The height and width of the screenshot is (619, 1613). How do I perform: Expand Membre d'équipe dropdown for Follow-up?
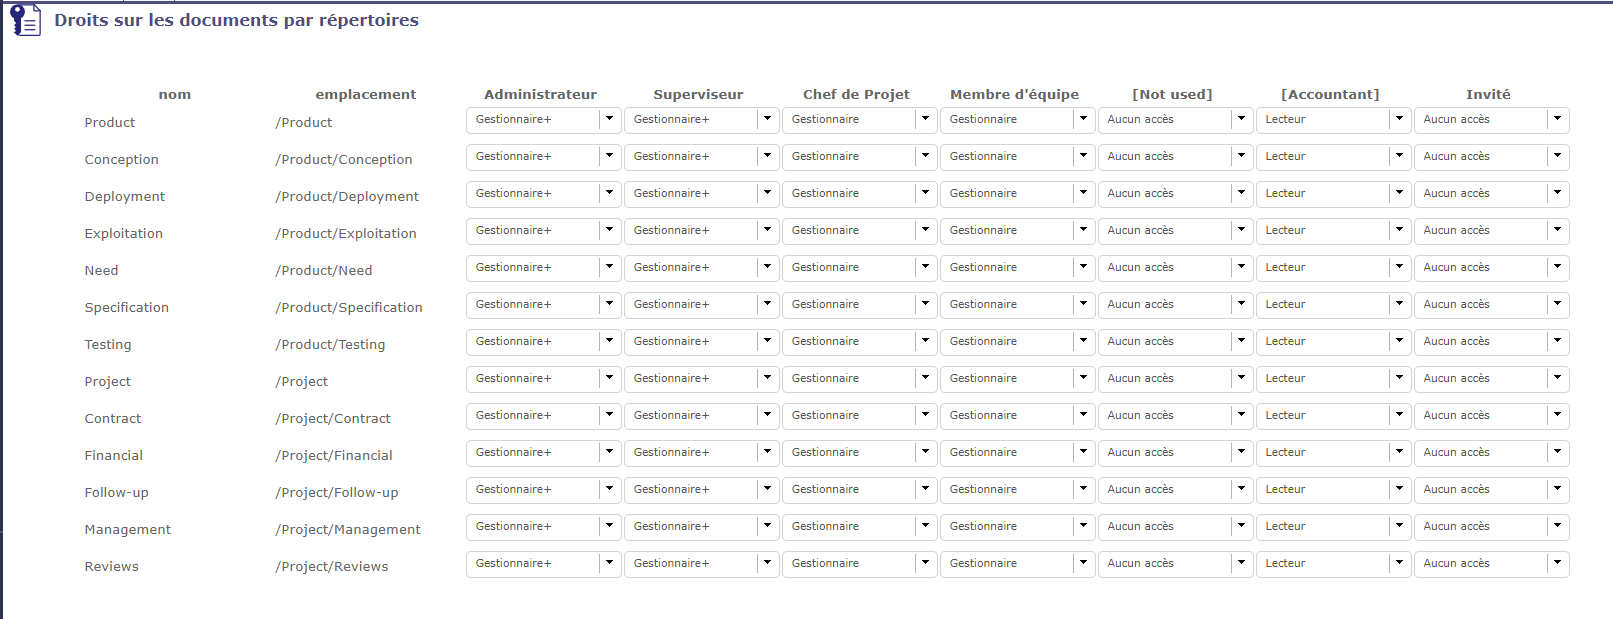1017,490
